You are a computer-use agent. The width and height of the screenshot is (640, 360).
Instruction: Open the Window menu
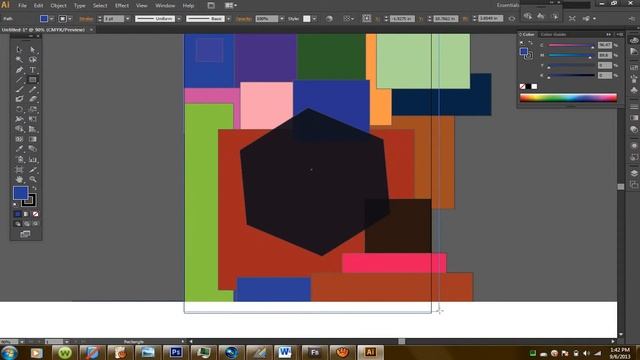(165, 6)
